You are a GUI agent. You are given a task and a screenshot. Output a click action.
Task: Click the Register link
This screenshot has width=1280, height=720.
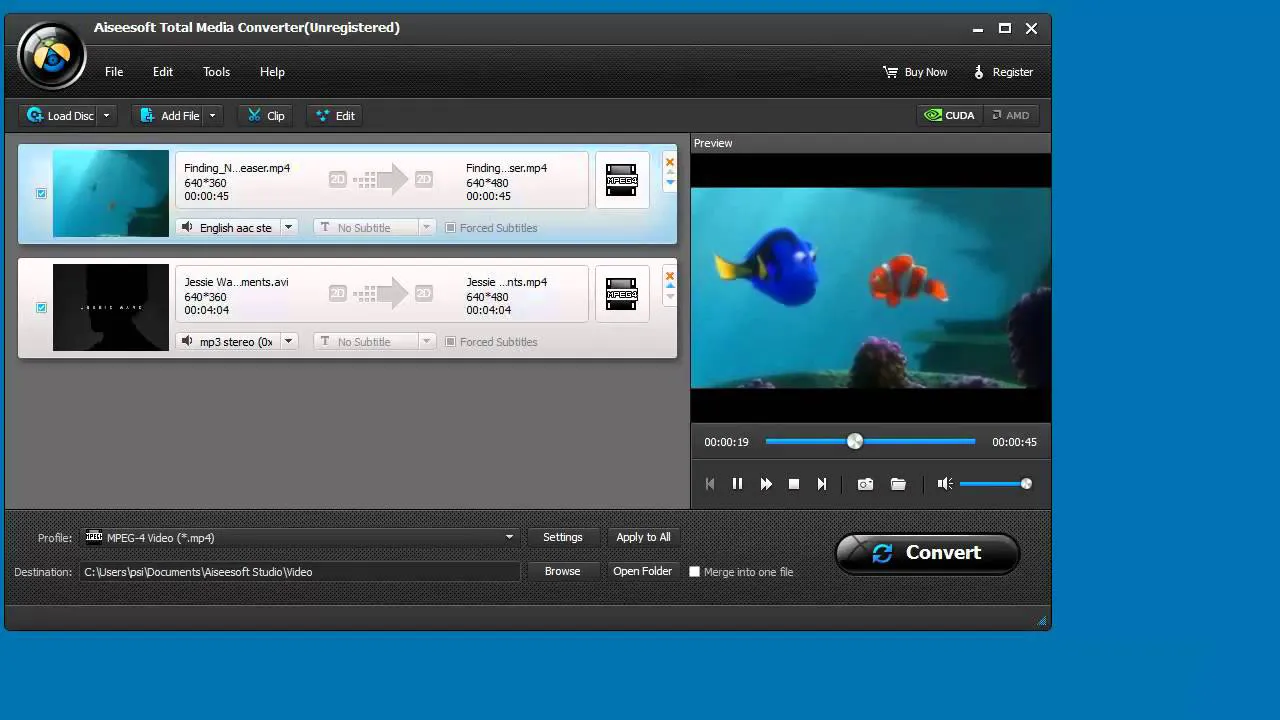click(x=1003, y=72)
